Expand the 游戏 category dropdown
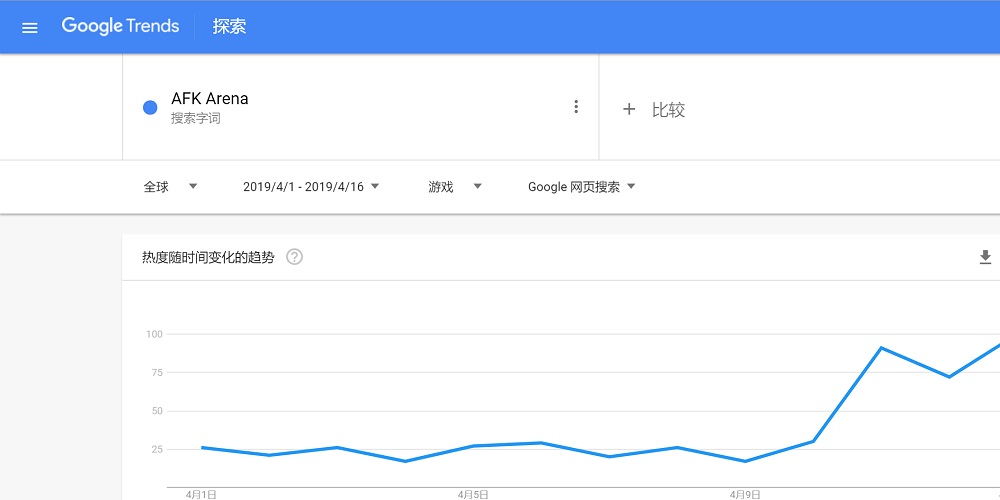The width and height of the screenshot is (1000, 500). click(455, 187)
